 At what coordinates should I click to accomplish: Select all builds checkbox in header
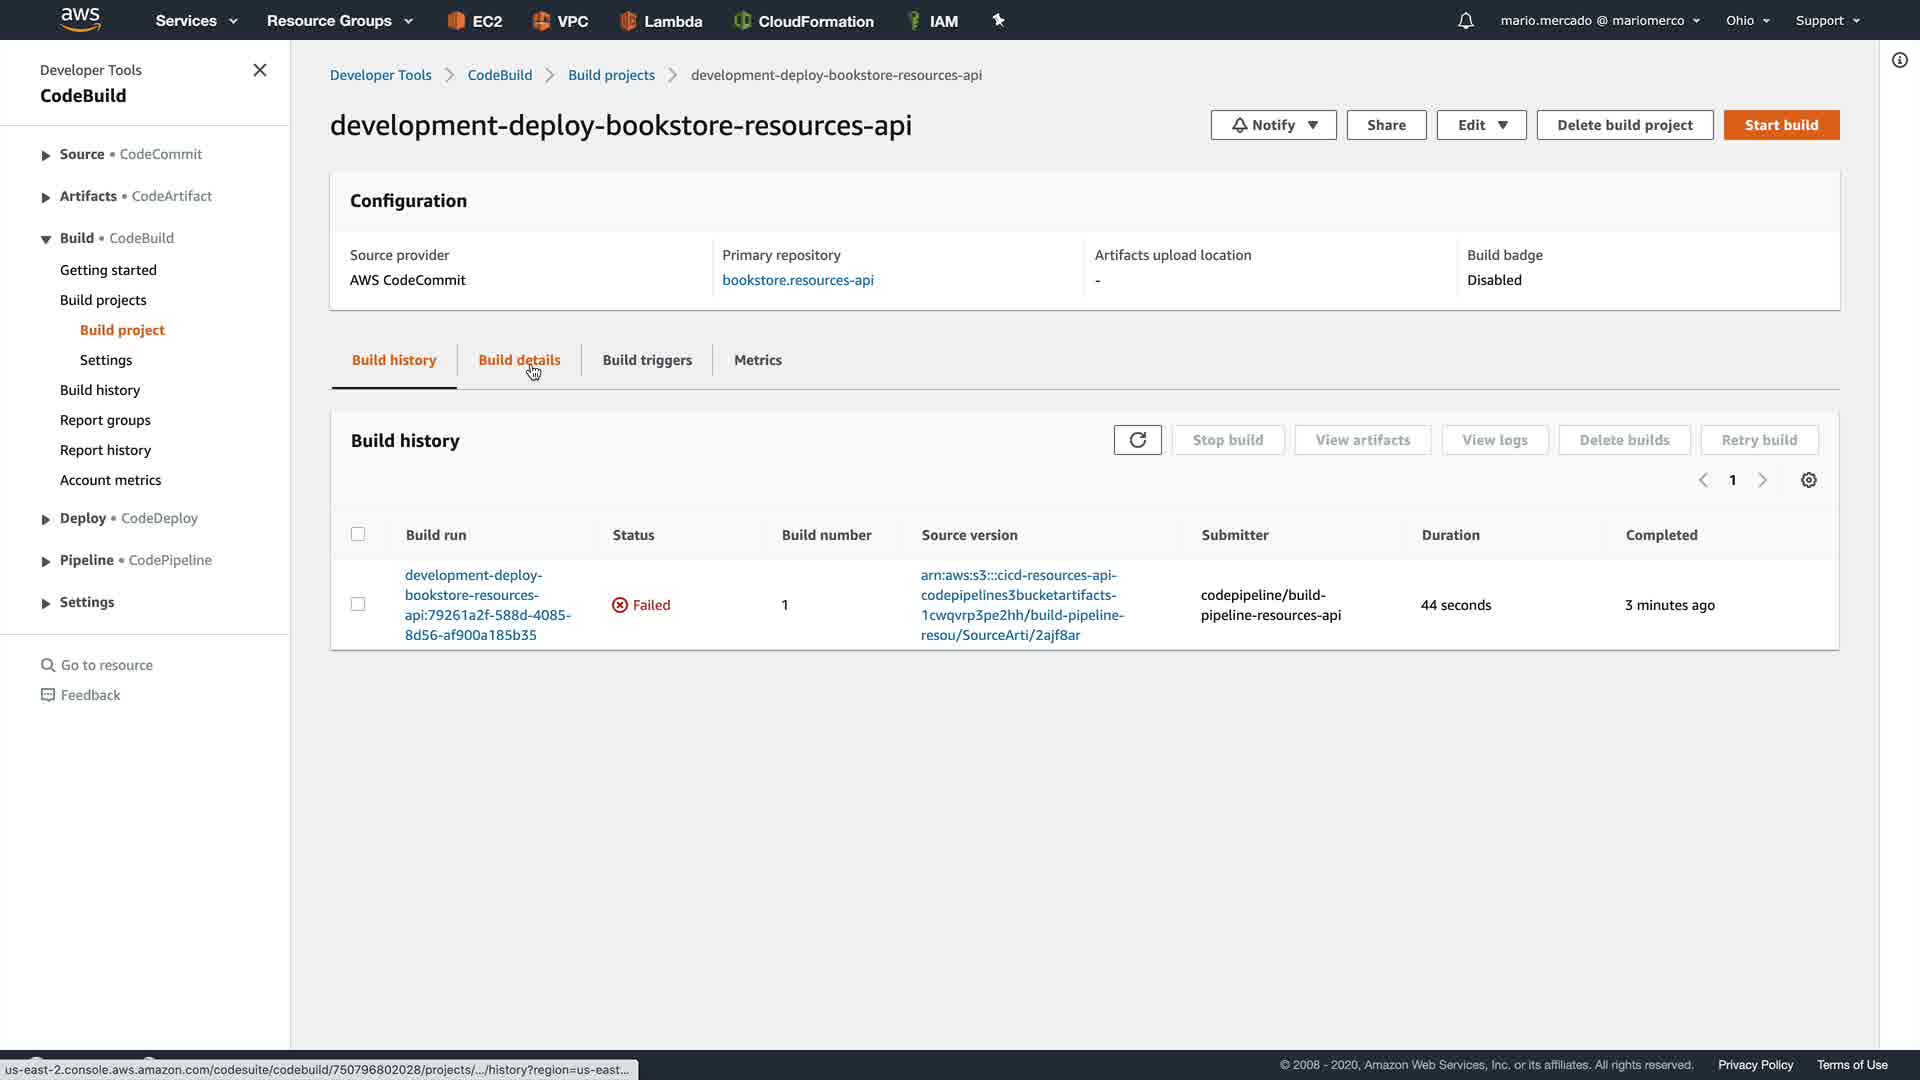coord(358,534)
